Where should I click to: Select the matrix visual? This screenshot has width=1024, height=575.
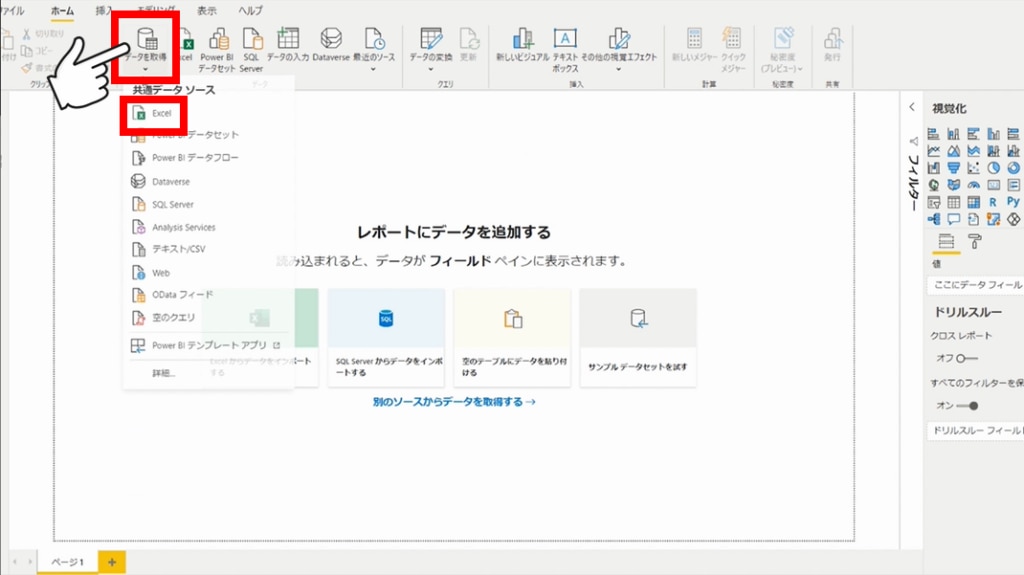coord(974,202)
